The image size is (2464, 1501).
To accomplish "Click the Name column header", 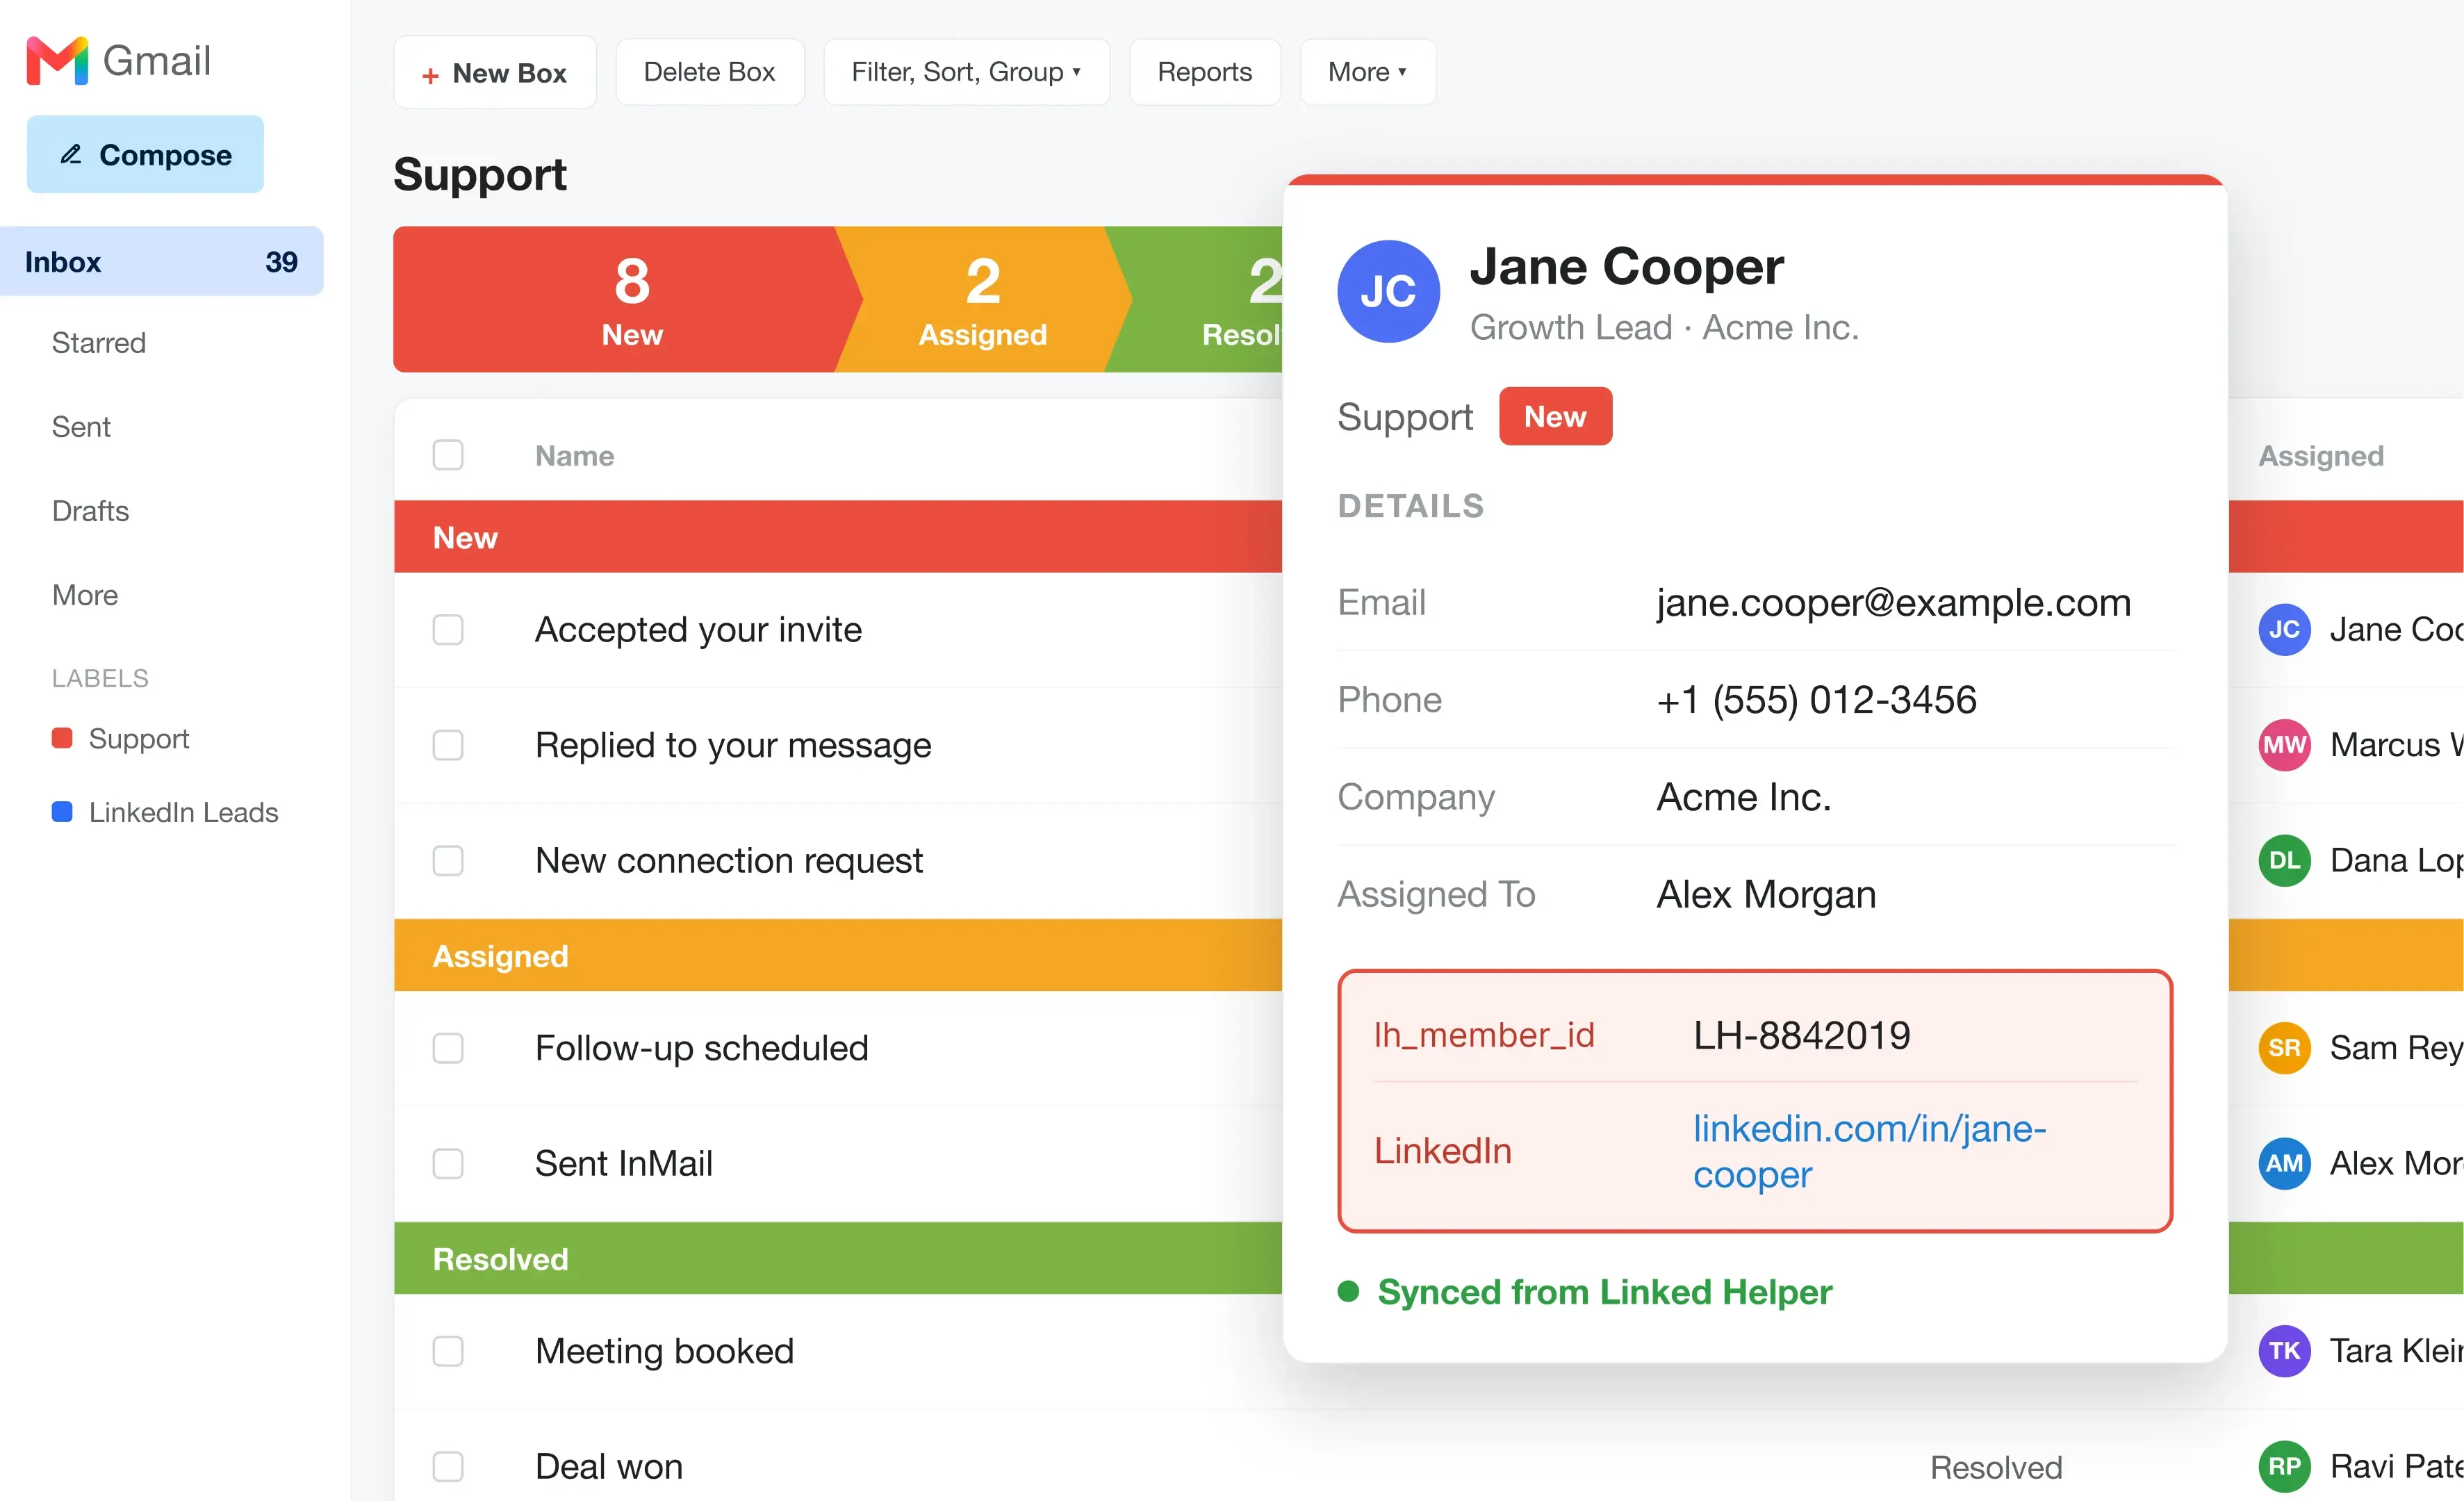I will (x=575, y=456).
